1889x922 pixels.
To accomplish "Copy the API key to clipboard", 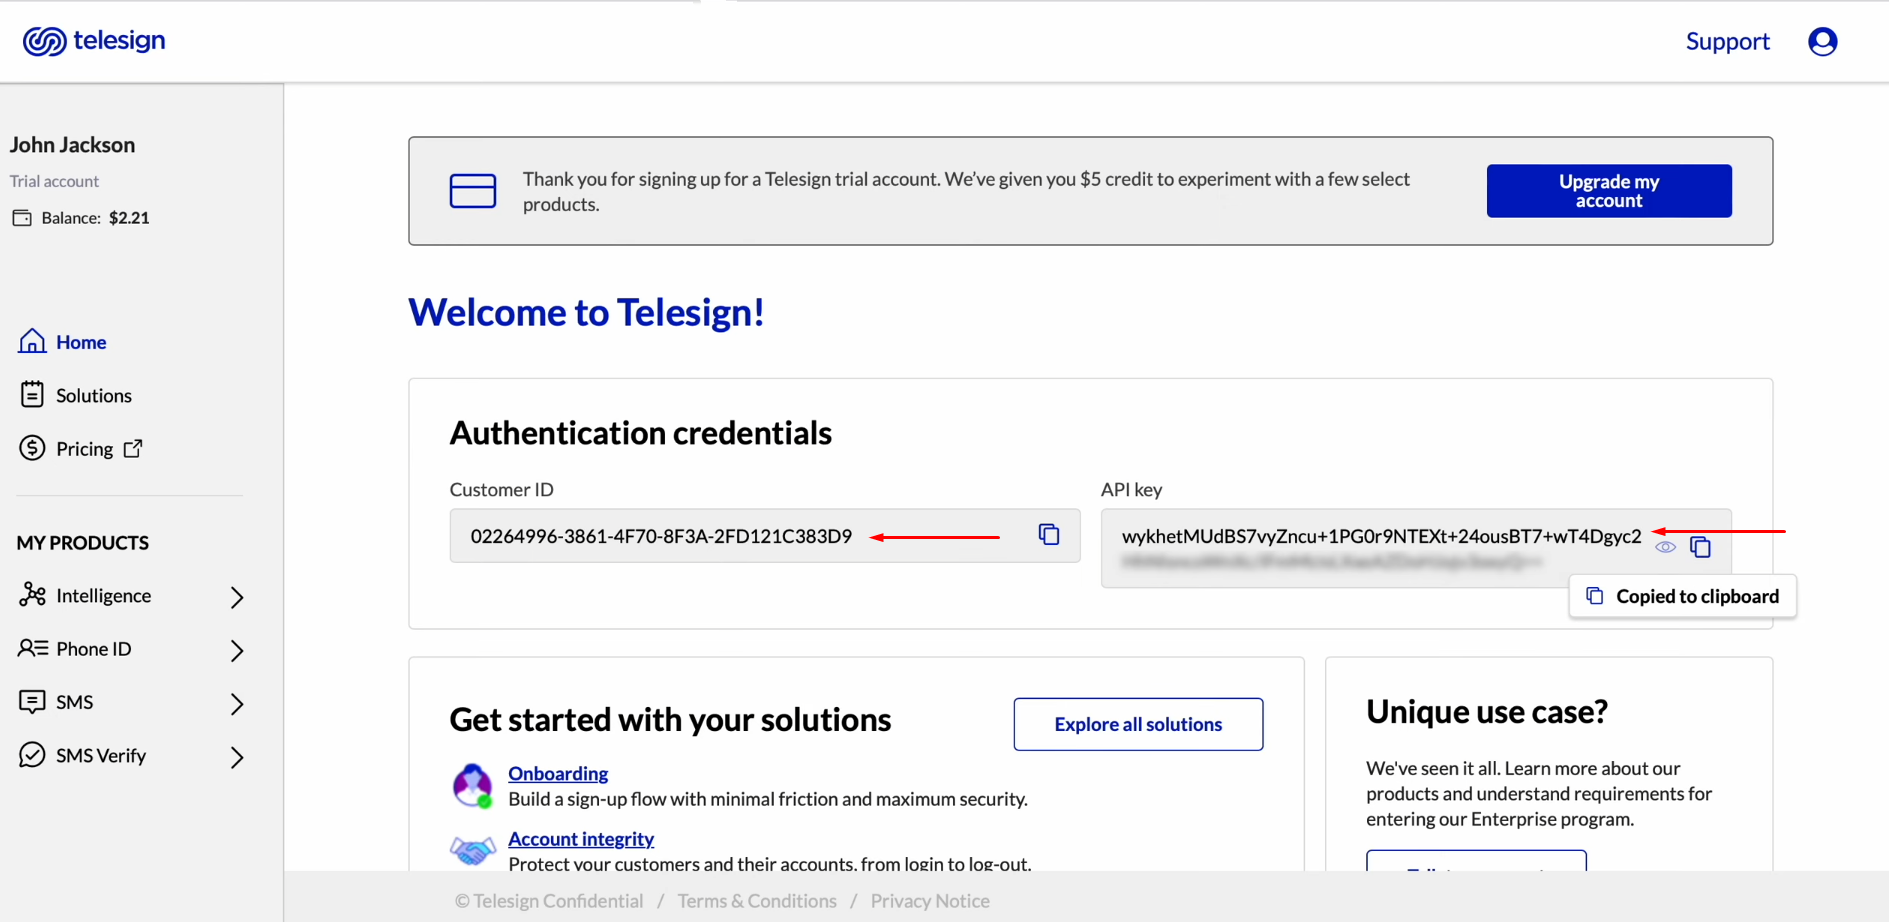I will point(1700,547).
